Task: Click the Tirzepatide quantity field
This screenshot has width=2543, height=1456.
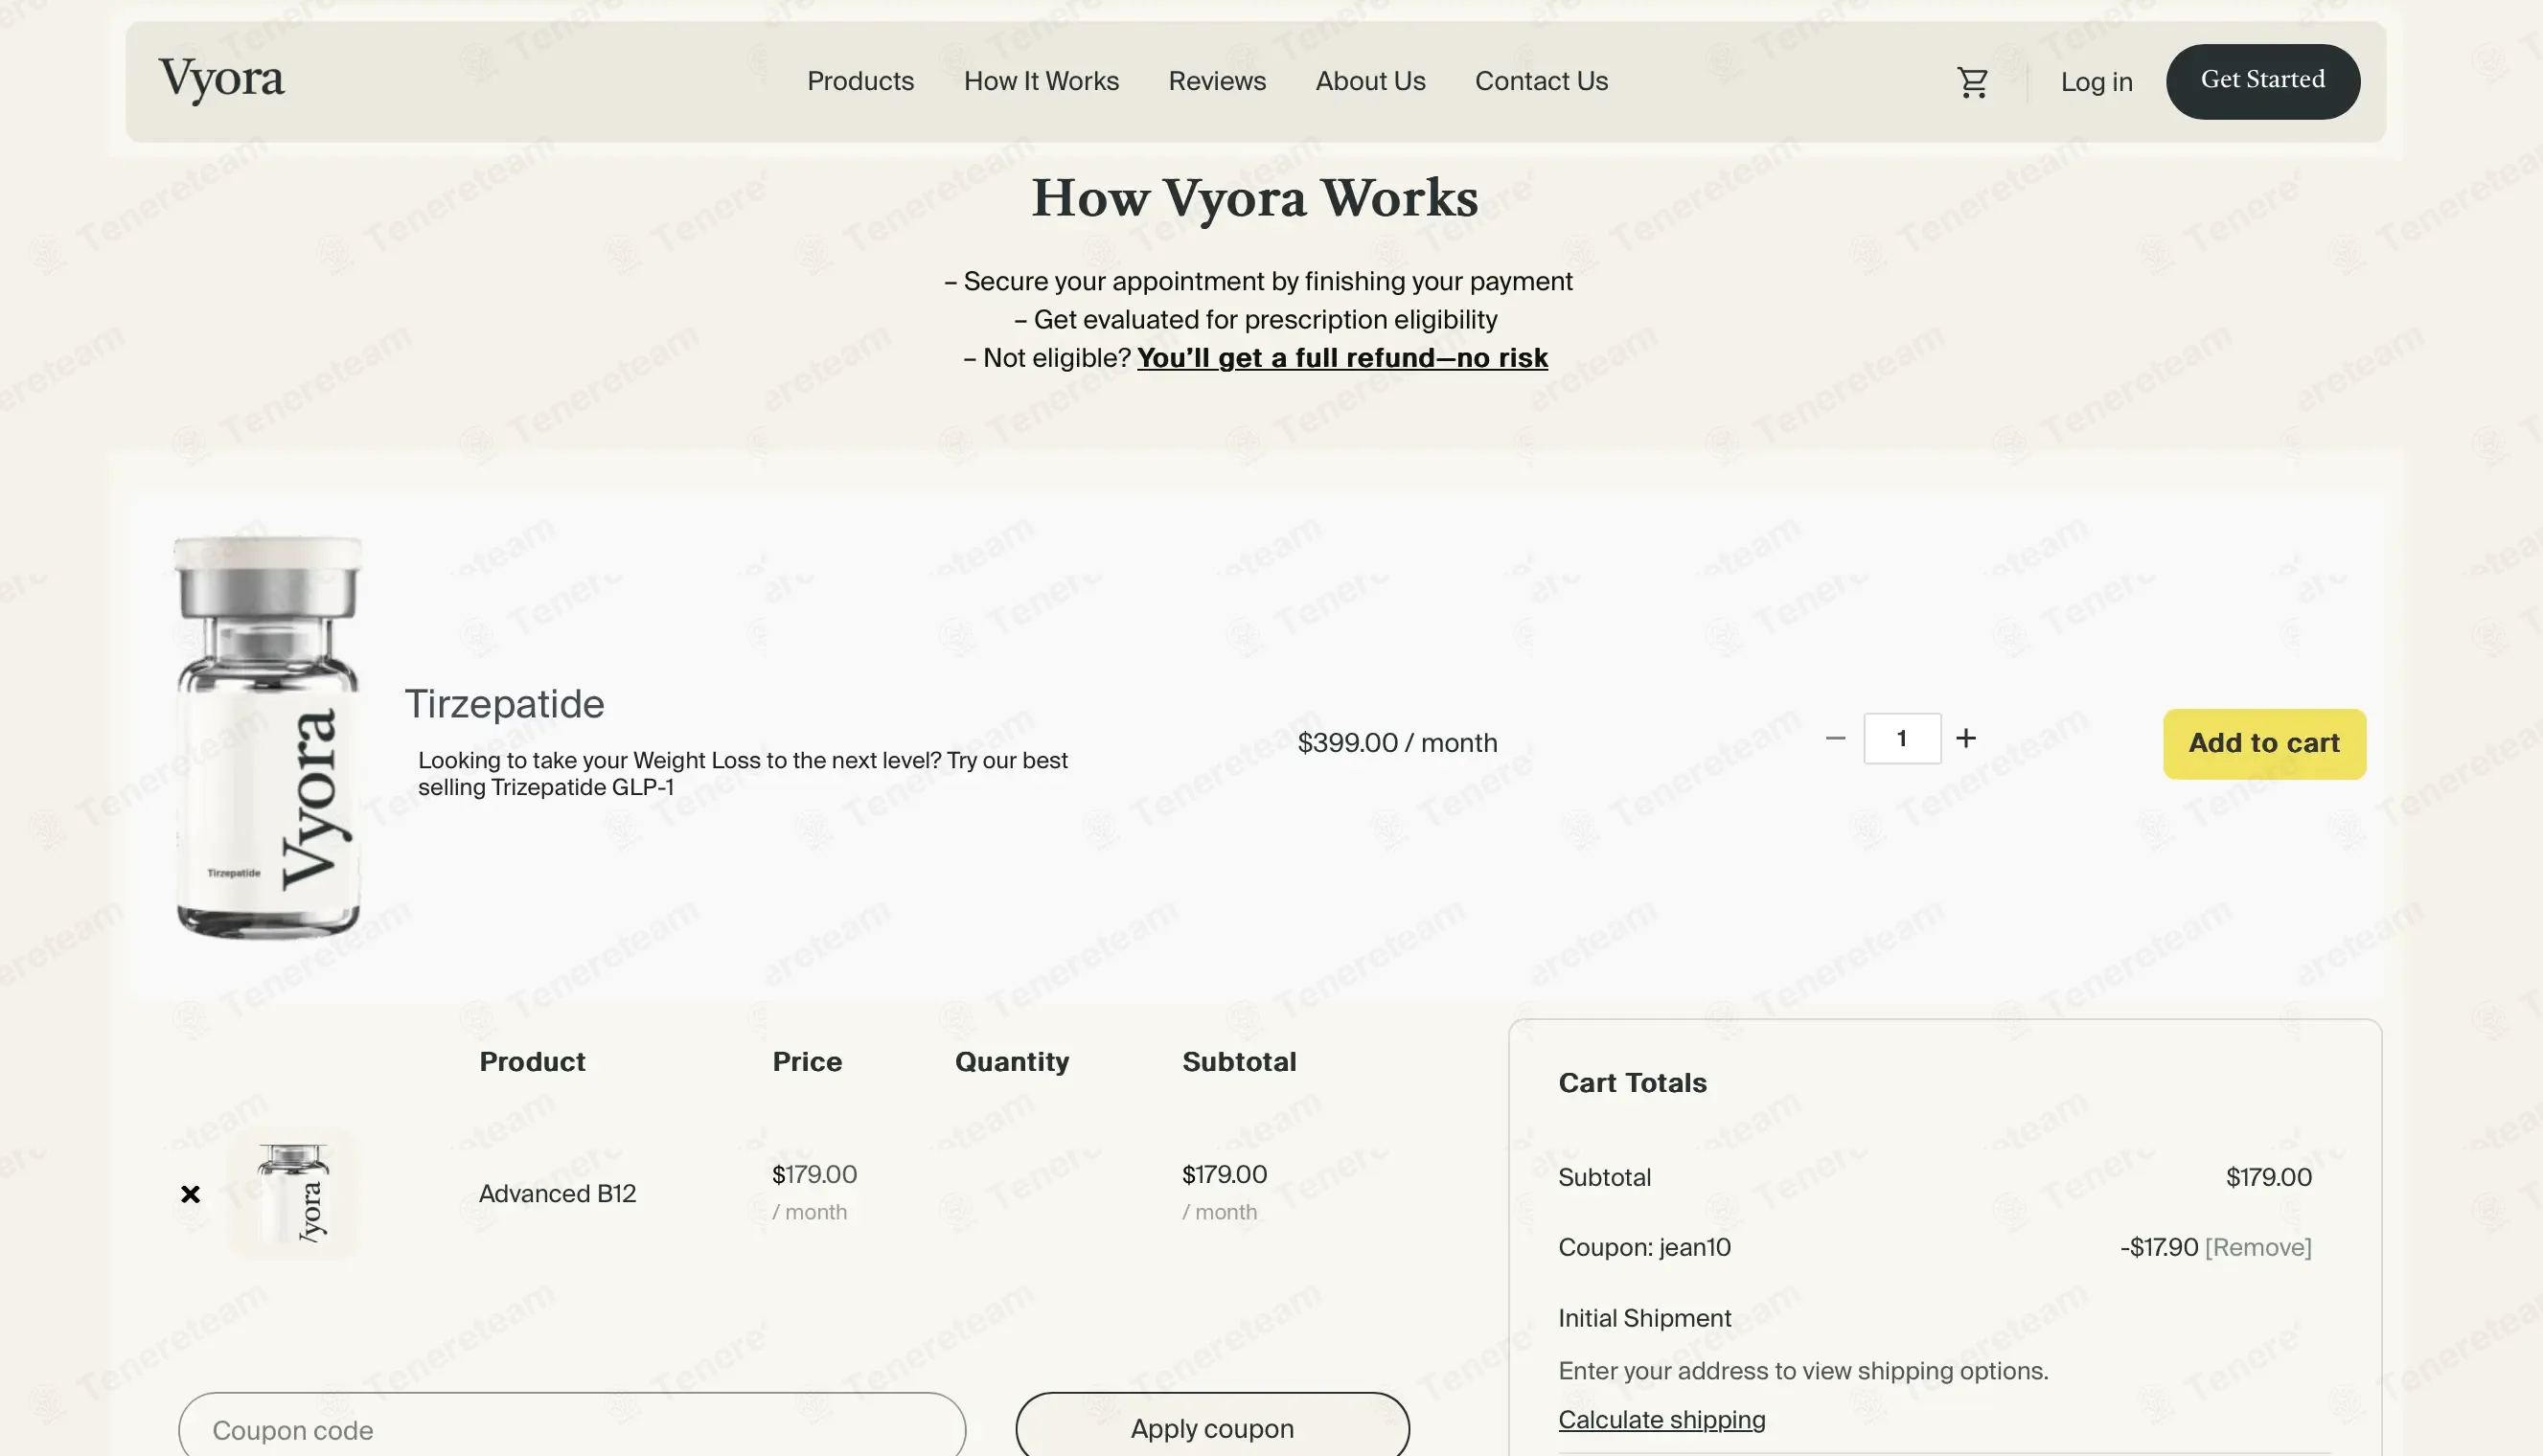Action: click(1902, 738)
